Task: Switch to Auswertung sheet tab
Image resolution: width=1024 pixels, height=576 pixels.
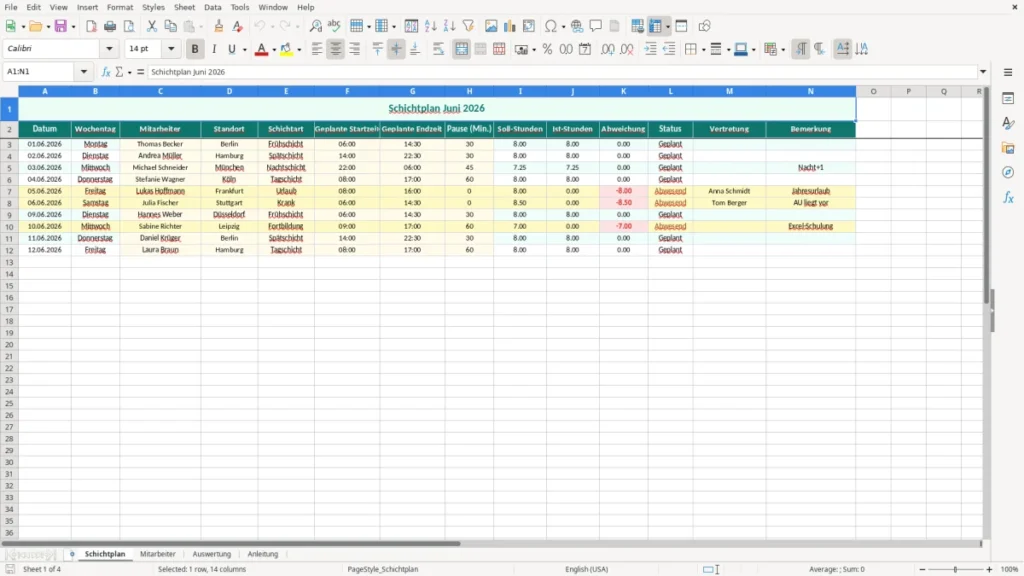Action: (x=212, y=554)
